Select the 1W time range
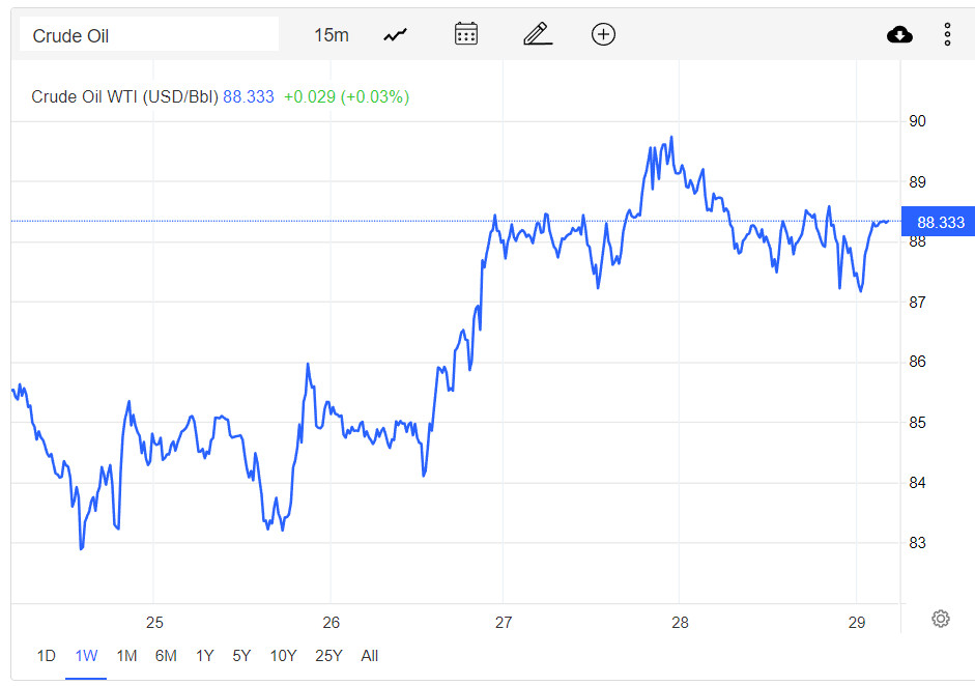 pos(86,656)
